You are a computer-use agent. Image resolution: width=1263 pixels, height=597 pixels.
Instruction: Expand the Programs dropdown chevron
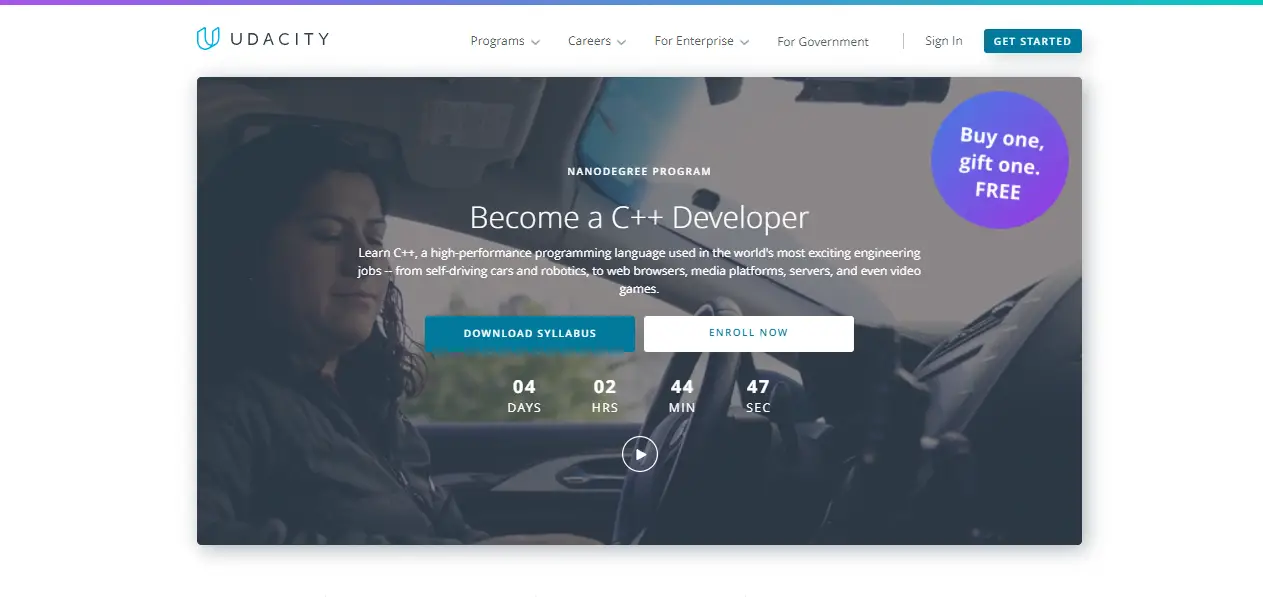click(536, 42)
